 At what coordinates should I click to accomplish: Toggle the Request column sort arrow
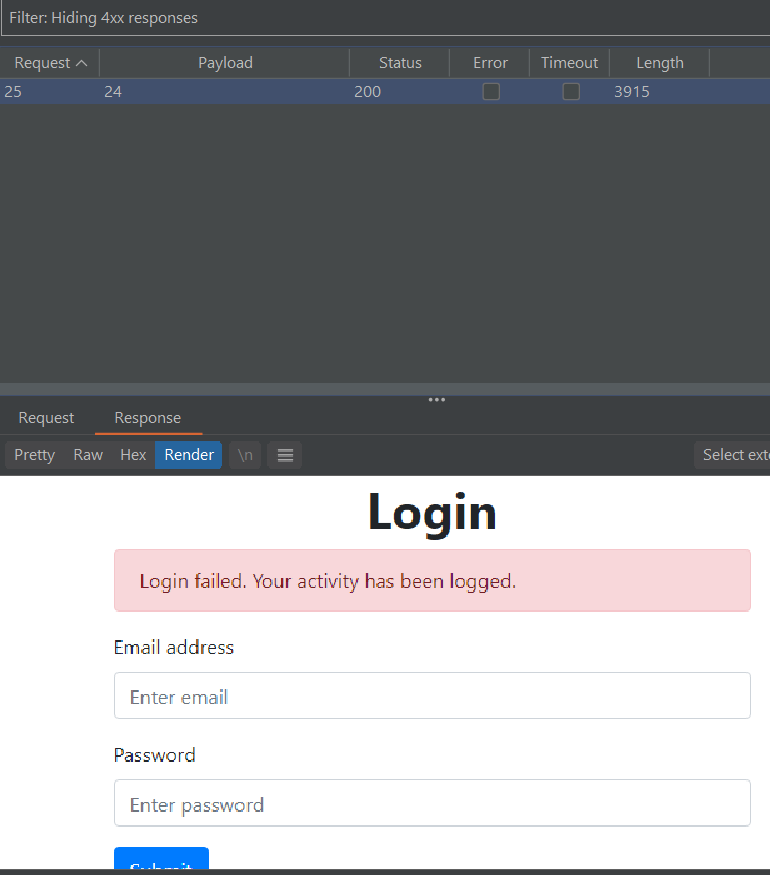click(81, 63)
